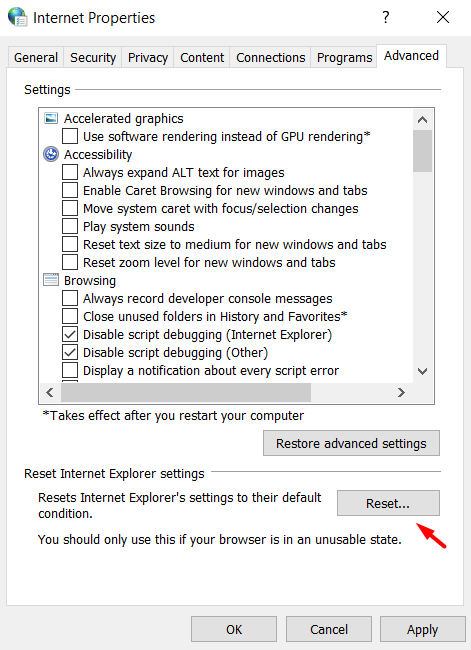This screenshot has height=650, width=471.
Task: Check Close unused folders in History and Favorites
Action: tap(70, 316)
